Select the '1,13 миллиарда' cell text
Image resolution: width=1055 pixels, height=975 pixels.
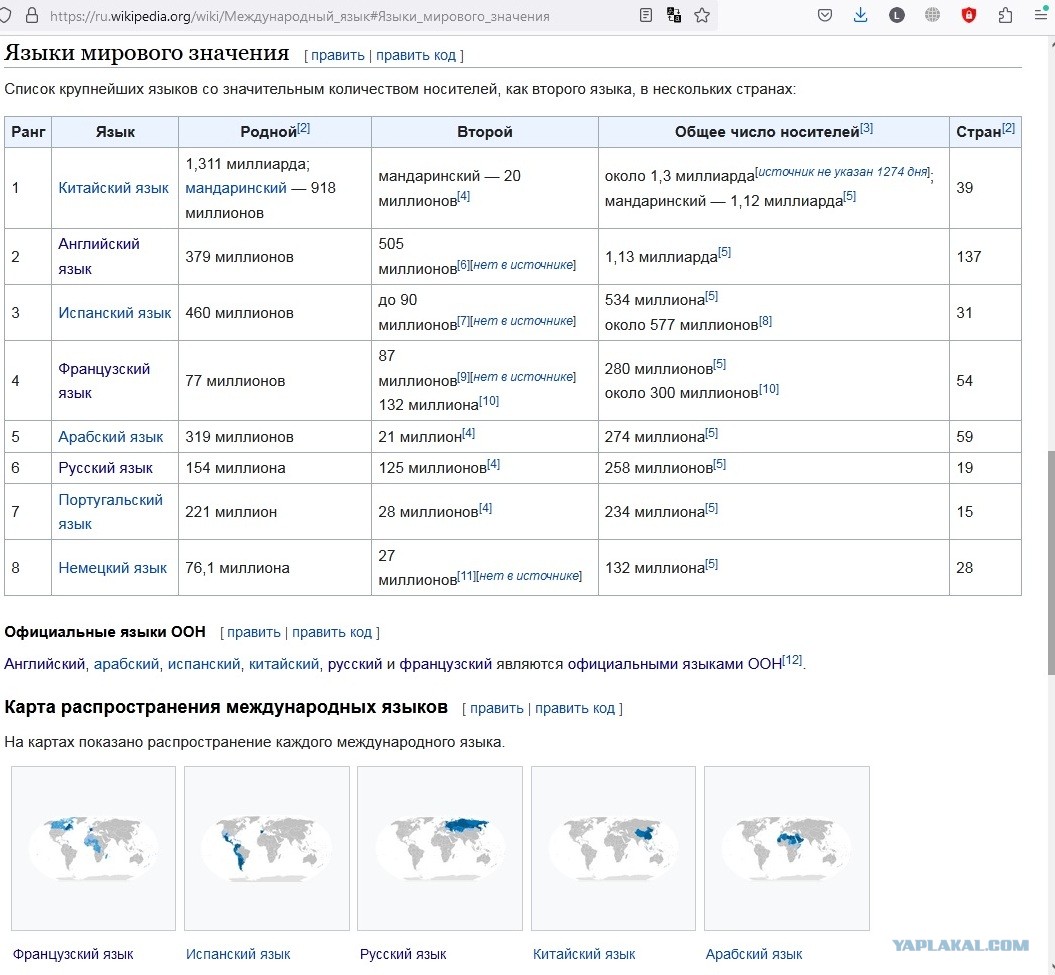point(661,256)
